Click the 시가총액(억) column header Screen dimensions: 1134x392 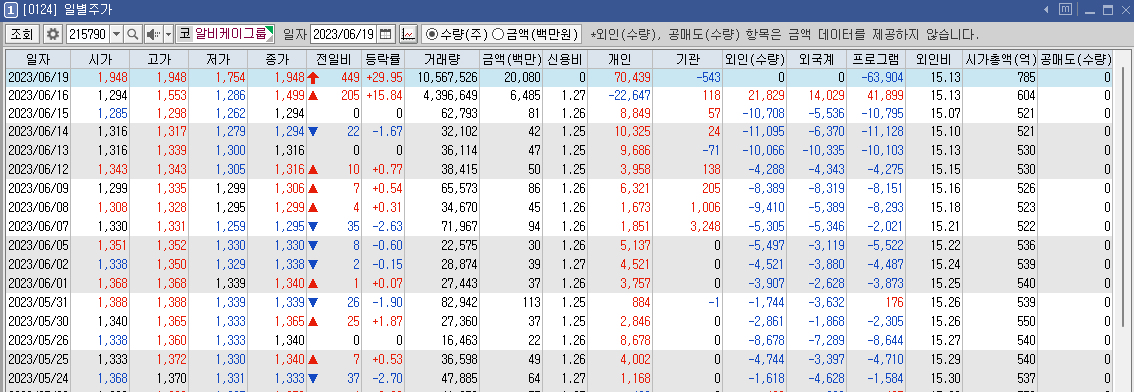[x=1001, y=59]
